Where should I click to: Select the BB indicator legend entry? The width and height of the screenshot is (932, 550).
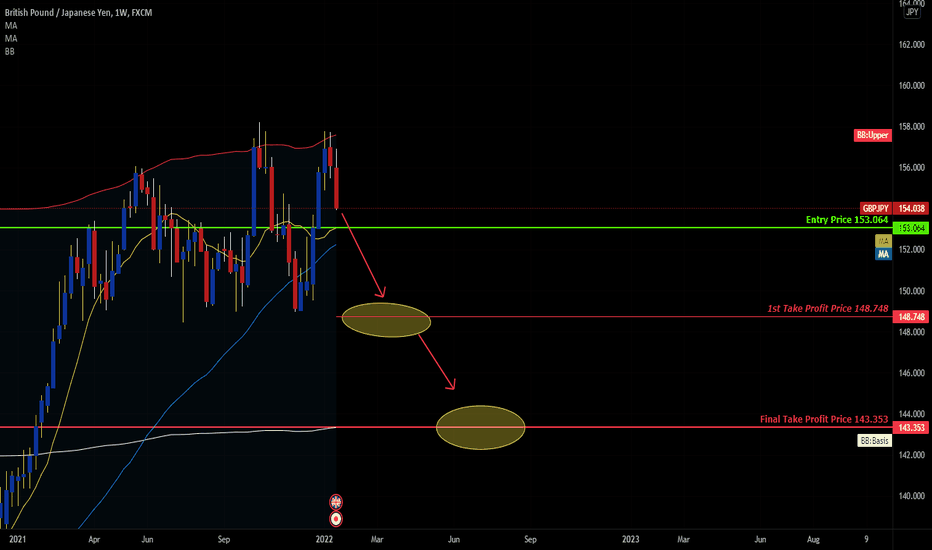pos(10,52)
